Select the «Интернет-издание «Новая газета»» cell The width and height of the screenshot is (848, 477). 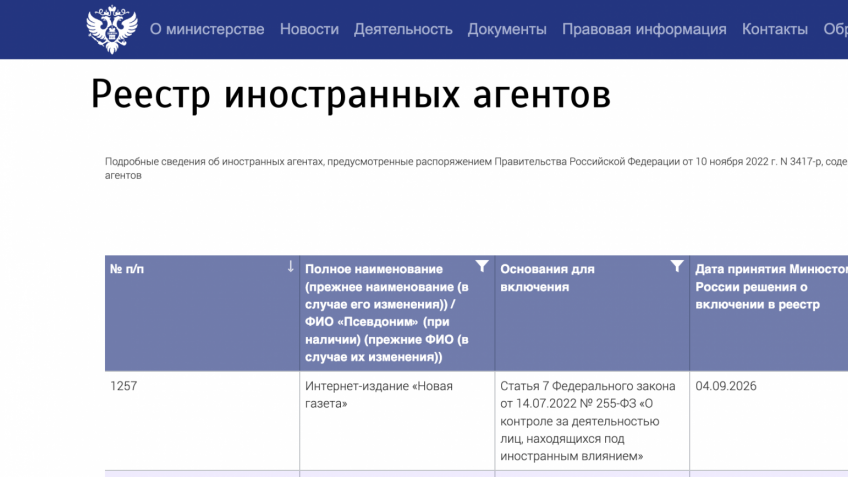[x=397, y=421]
